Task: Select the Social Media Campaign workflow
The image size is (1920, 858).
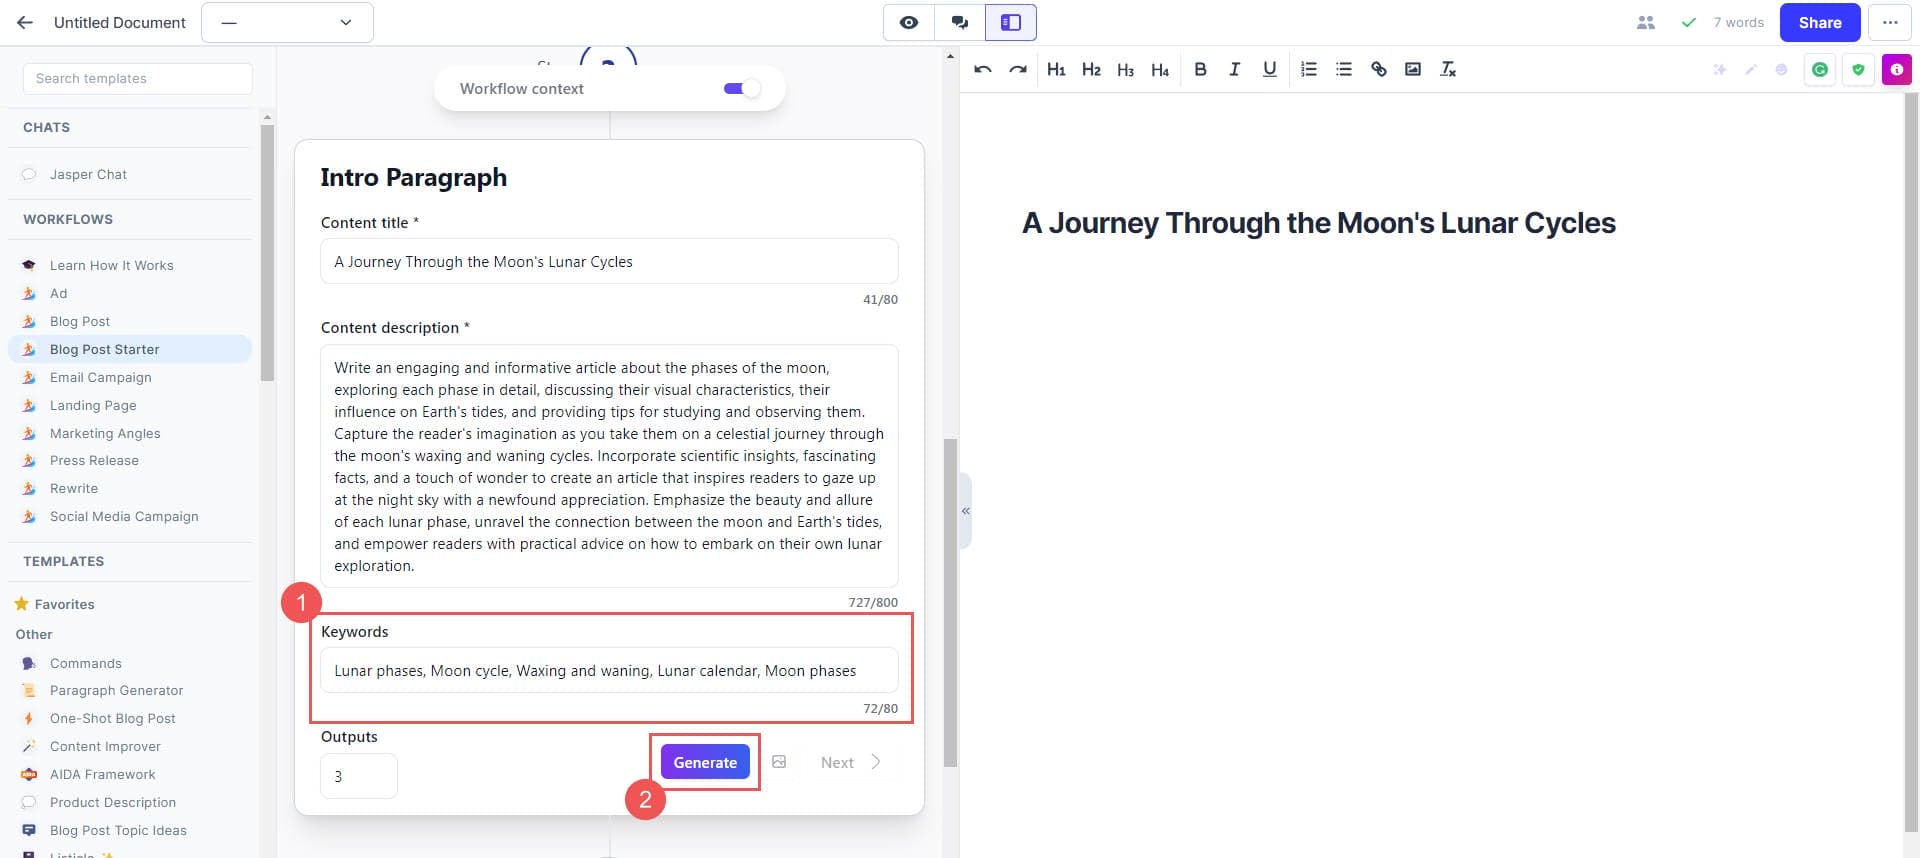Action: point(124,516)
